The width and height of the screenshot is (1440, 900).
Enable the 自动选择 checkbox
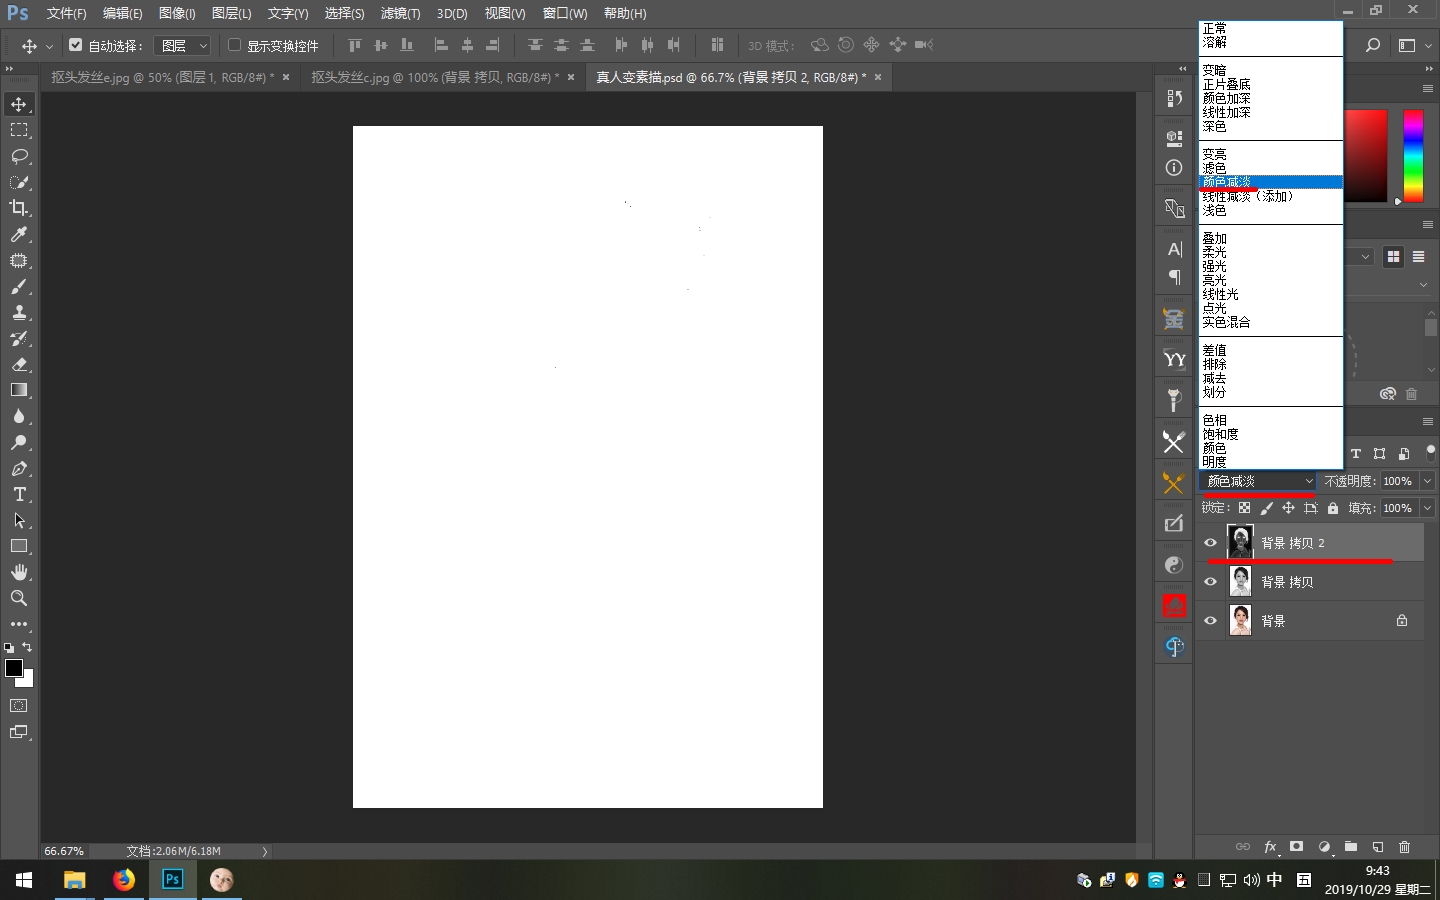(x=76, y=45)
